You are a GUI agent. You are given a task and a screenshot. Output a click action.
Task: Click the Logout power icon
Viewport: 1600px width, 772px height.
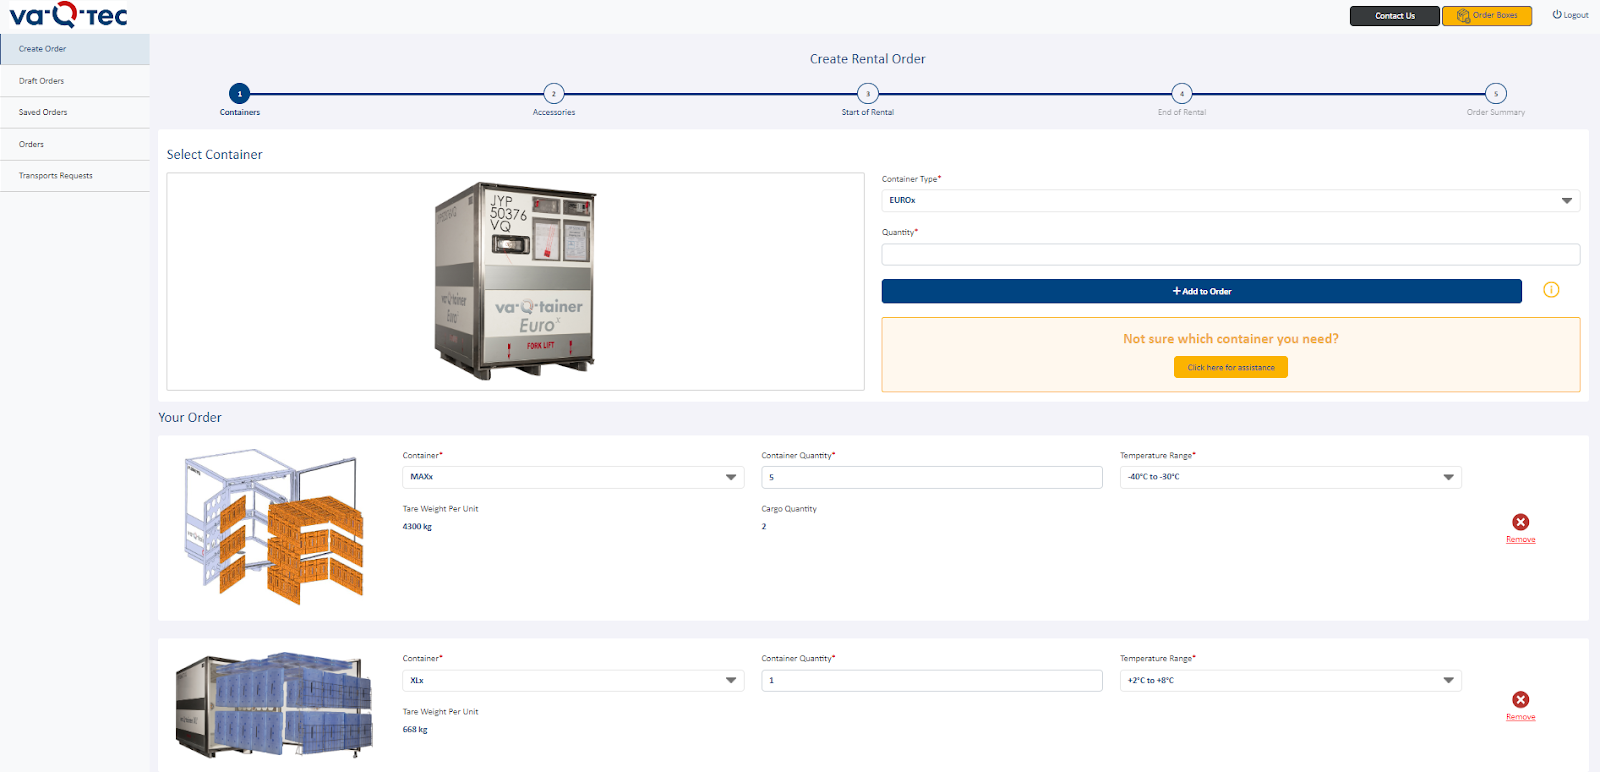pyautogui.click(x=1556, y=15)
